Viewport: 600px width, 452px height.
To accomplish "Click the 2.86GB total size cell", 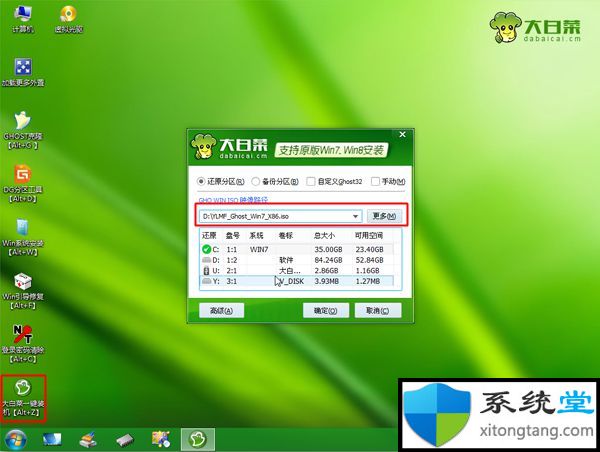I will (x=326, y=271).
